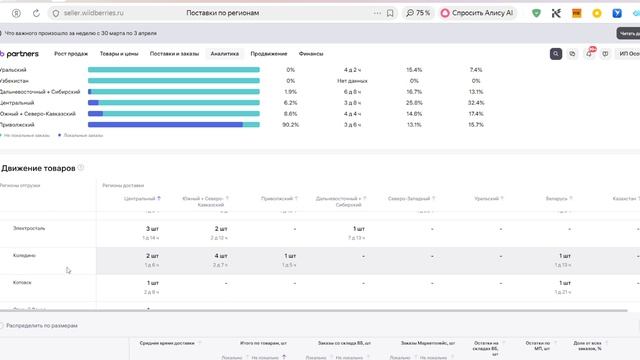Viewport: 640px width, 360px height.
Task: Toggle the Локальные заказы legend item
Action: [x=81, y=135]
